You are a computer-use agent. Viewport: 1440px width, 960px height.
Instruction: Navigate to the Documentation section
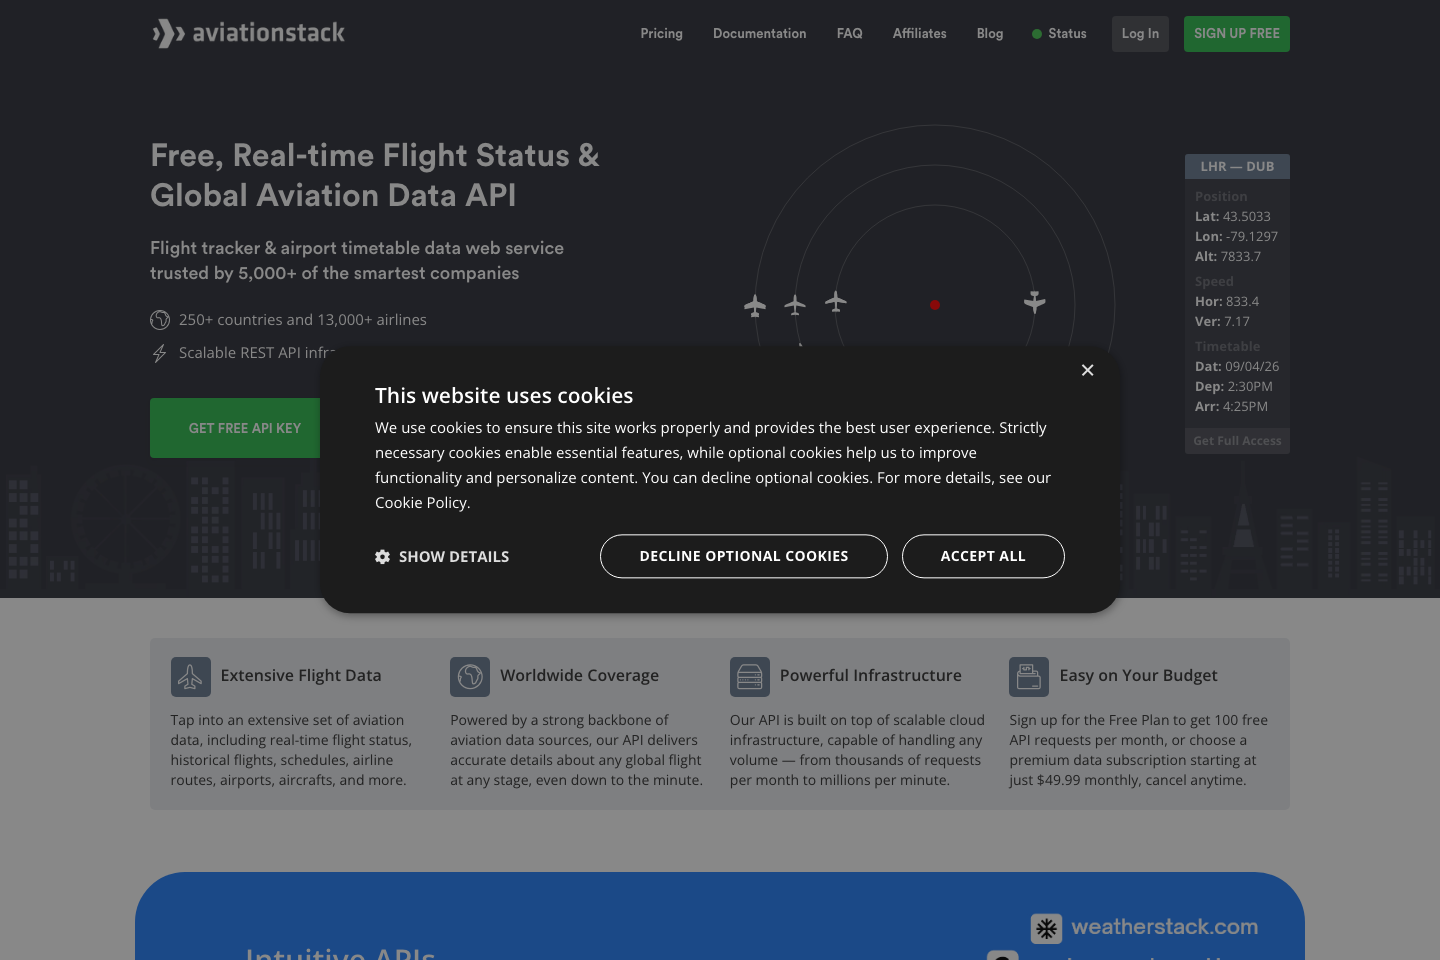pyautogui.click(x=759, y=33)
